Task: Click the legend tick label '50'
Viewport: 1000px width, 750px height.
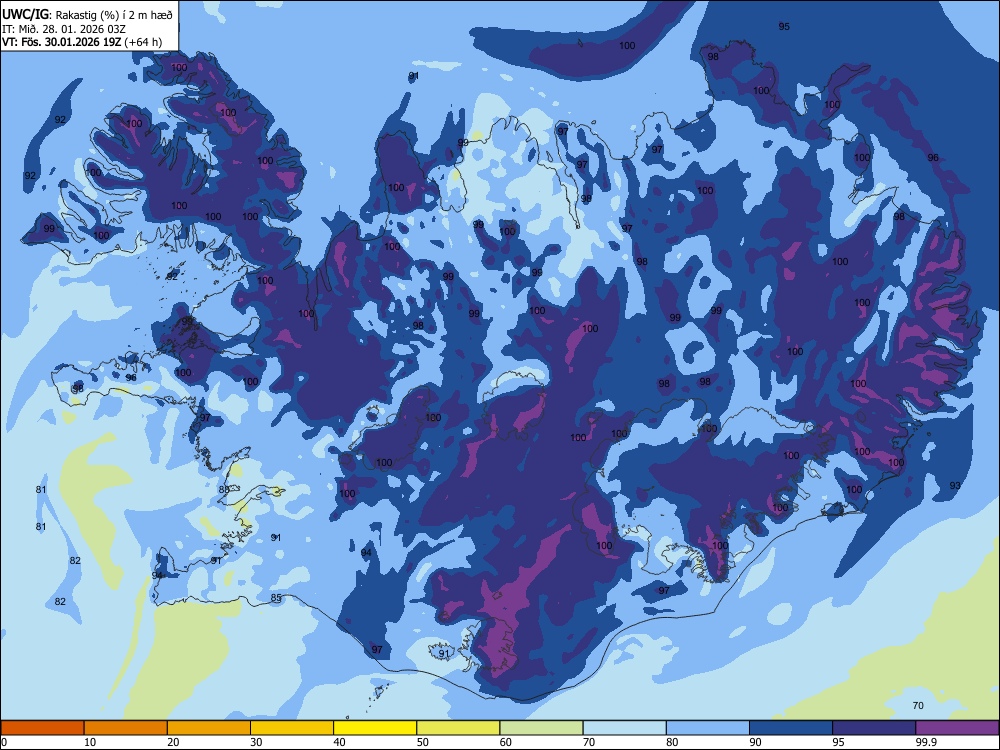Action: coord(423,742)
